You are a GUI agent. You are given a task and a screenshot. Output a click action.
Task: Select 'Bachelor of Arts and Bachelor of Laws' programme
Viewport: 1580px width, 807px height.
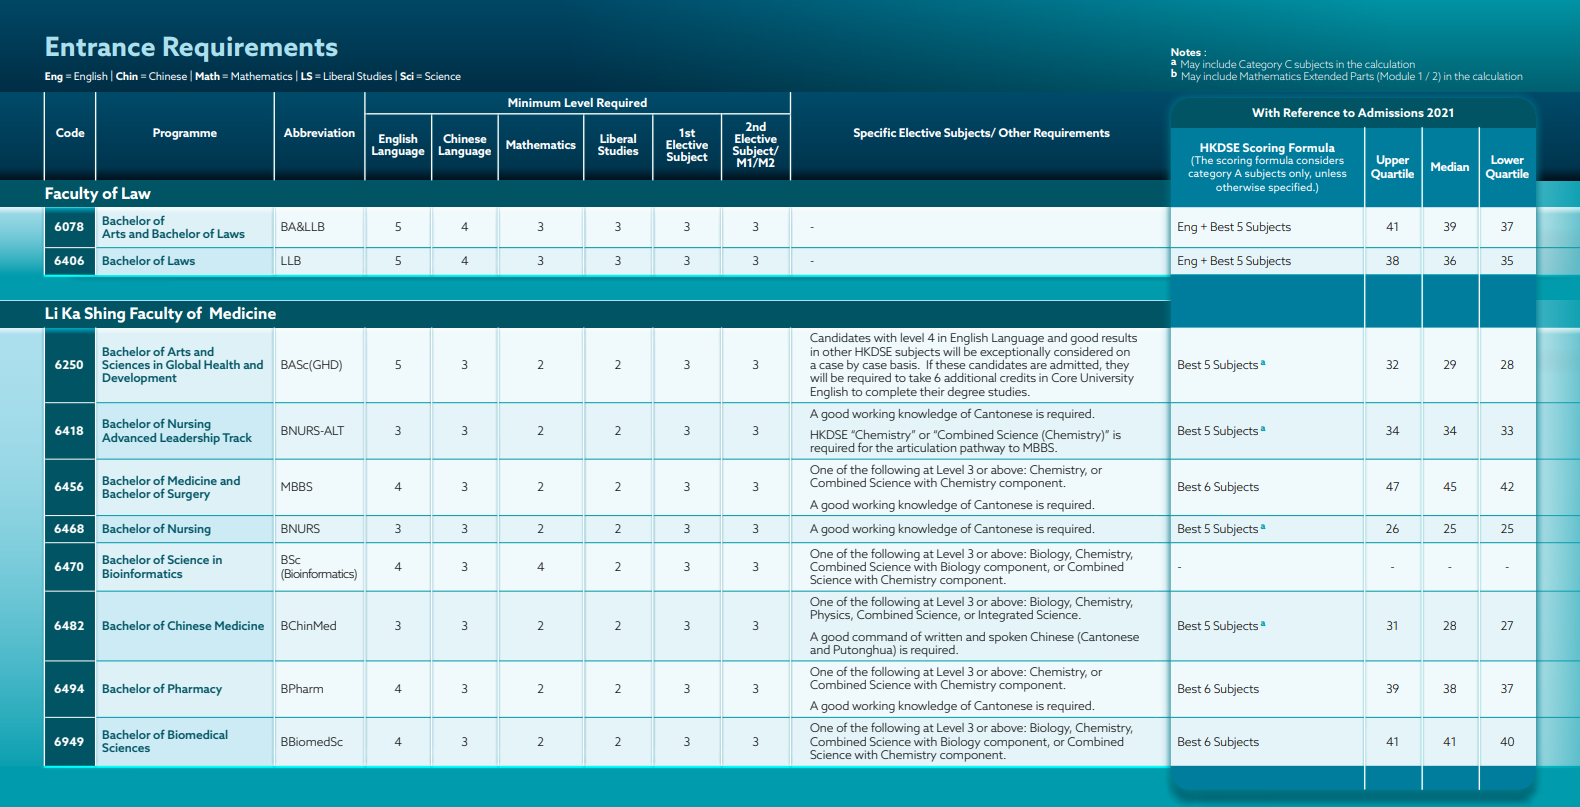[173, 227]
